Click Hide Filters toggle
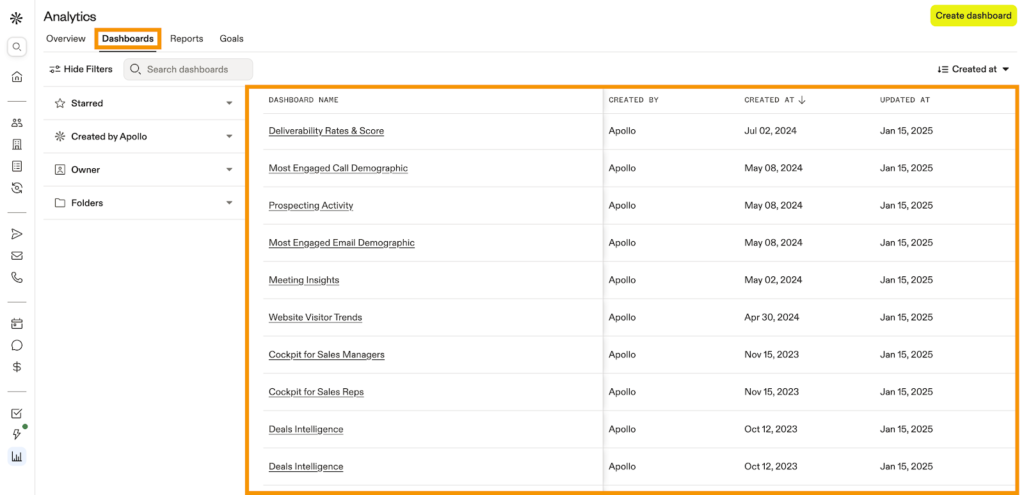The width and height of the screenshot is (1024, 495). 81,69
